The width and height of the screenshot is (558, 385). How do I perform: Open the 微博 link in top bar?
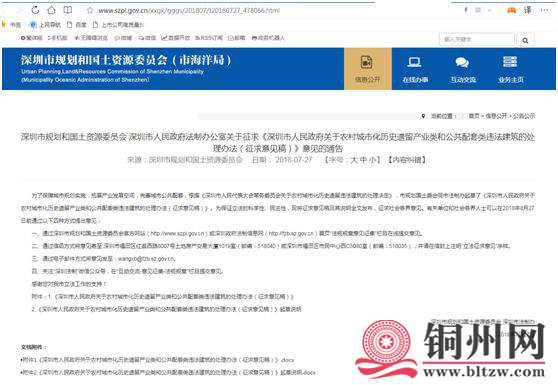(x=123, y=38)
